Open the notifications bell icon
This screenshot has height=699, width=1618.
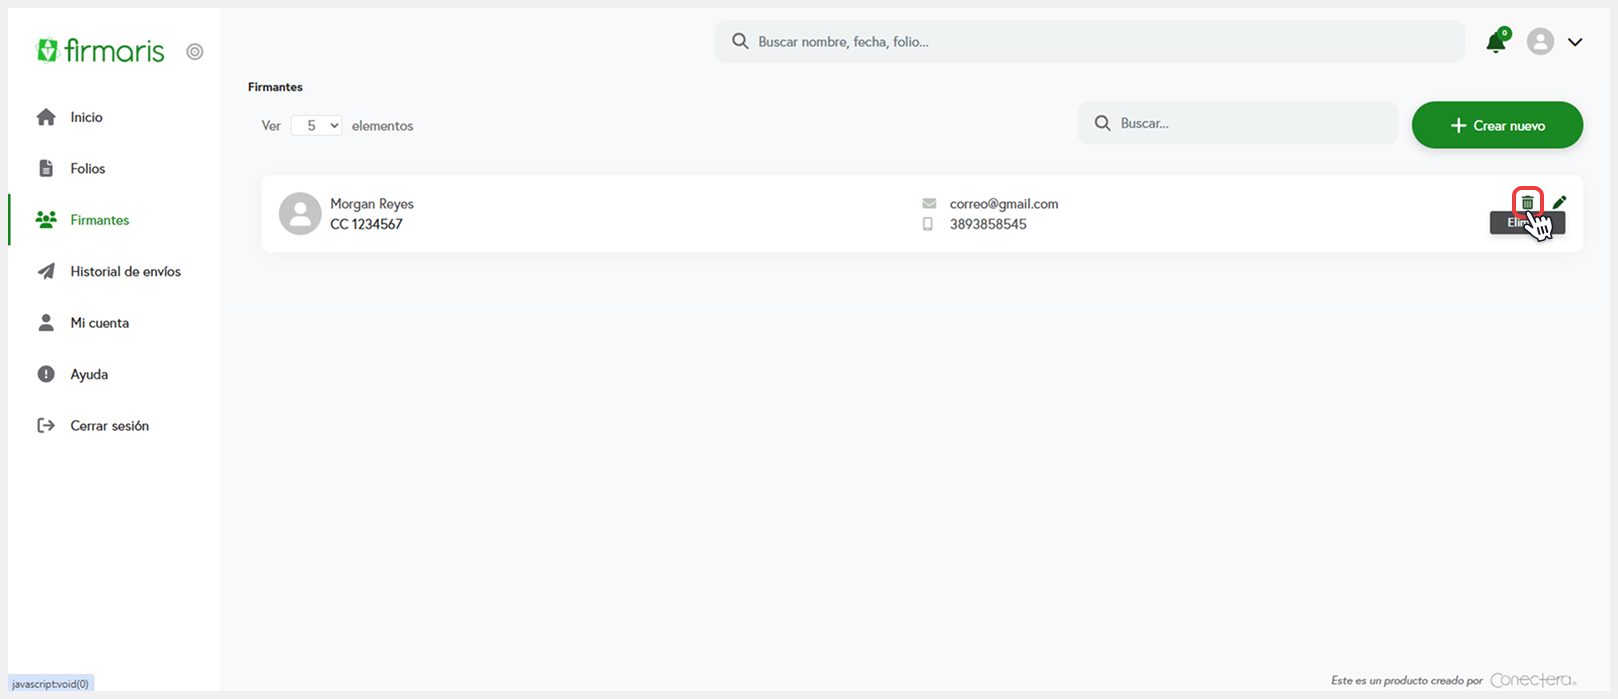[x=1496, y=42]
